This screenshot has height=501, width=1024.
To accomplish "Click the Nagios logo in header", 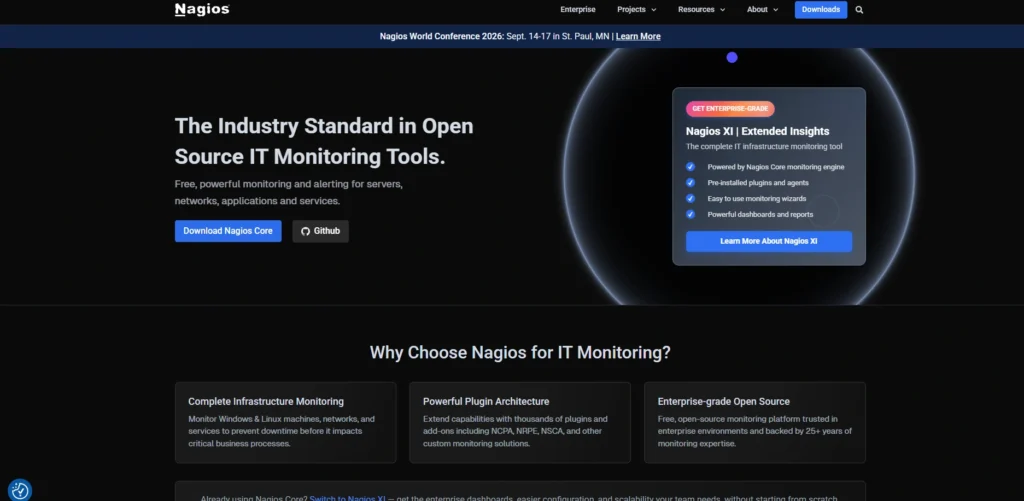I will pyautogui.click(x=202, y=10).
